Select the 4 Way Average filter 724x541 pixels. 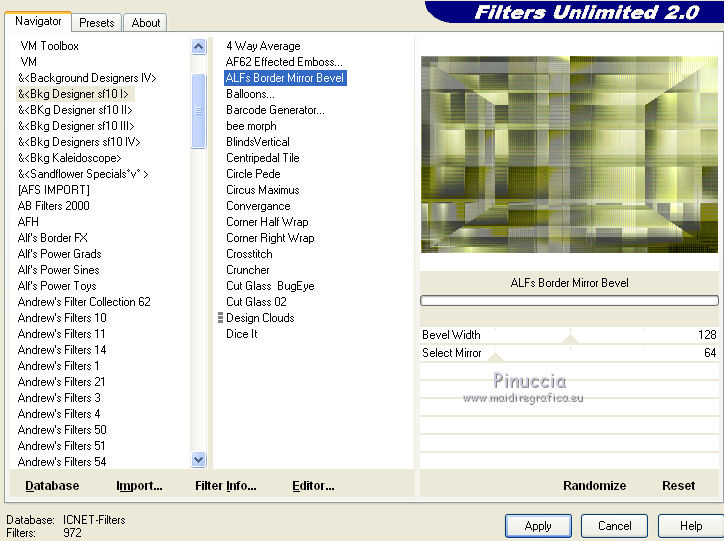(x=263, y=46)
